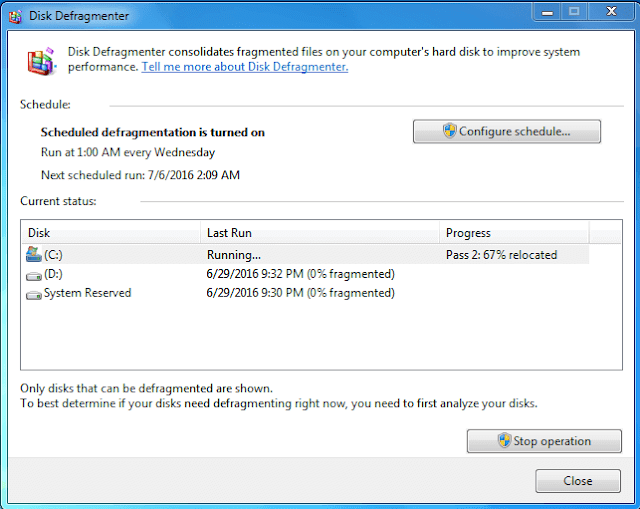The width and height of the screenshot is (640, 509).
Task: Click the large Disk Defragmenter logo icon
Action: point(41,61)
